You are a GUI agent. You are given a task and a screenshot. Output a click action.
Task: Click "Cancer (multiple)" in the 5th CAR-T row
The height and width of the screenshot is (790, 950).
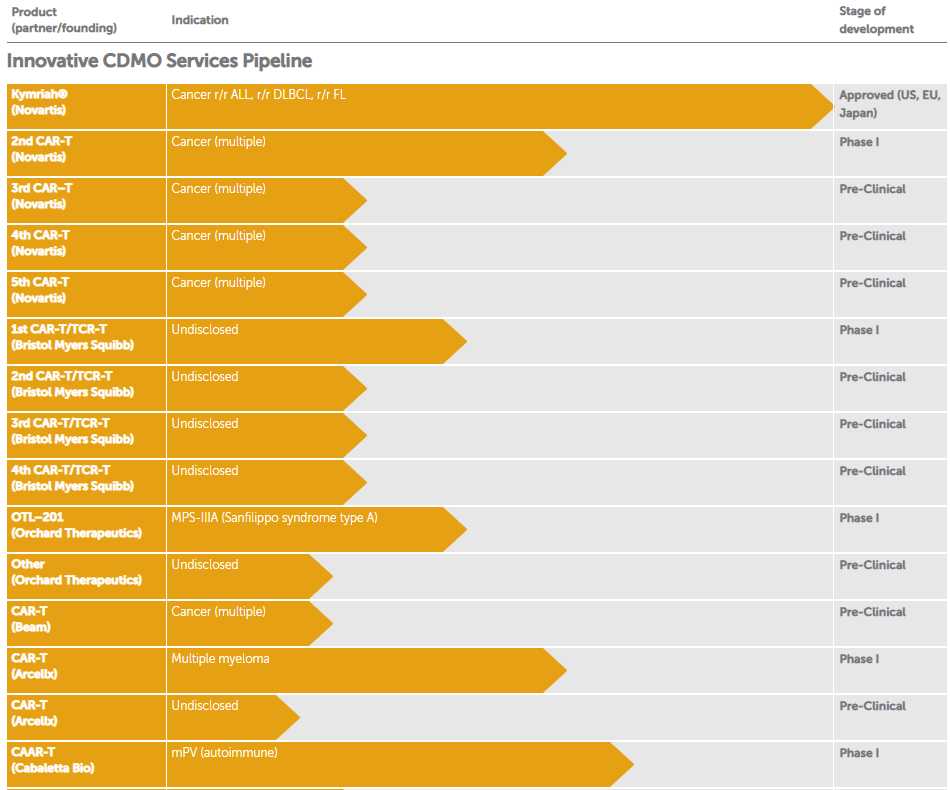[x=219, y=282]
